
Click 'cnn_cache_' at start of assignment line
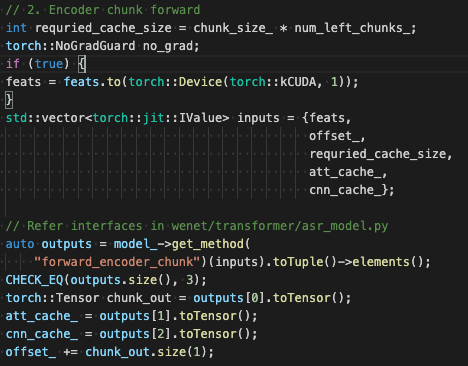pyautogui.click(x=42, y=334)
